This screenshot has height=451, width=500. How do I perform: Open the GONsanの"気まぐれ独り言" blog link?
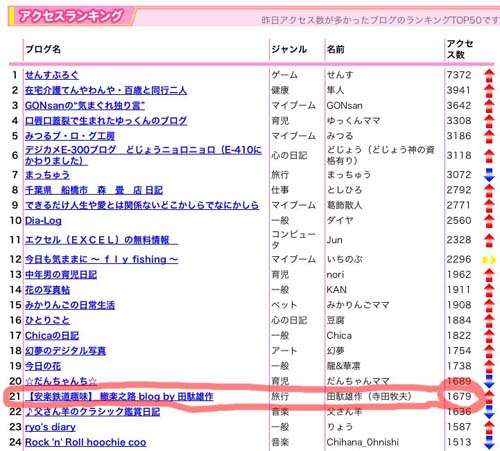85,106
